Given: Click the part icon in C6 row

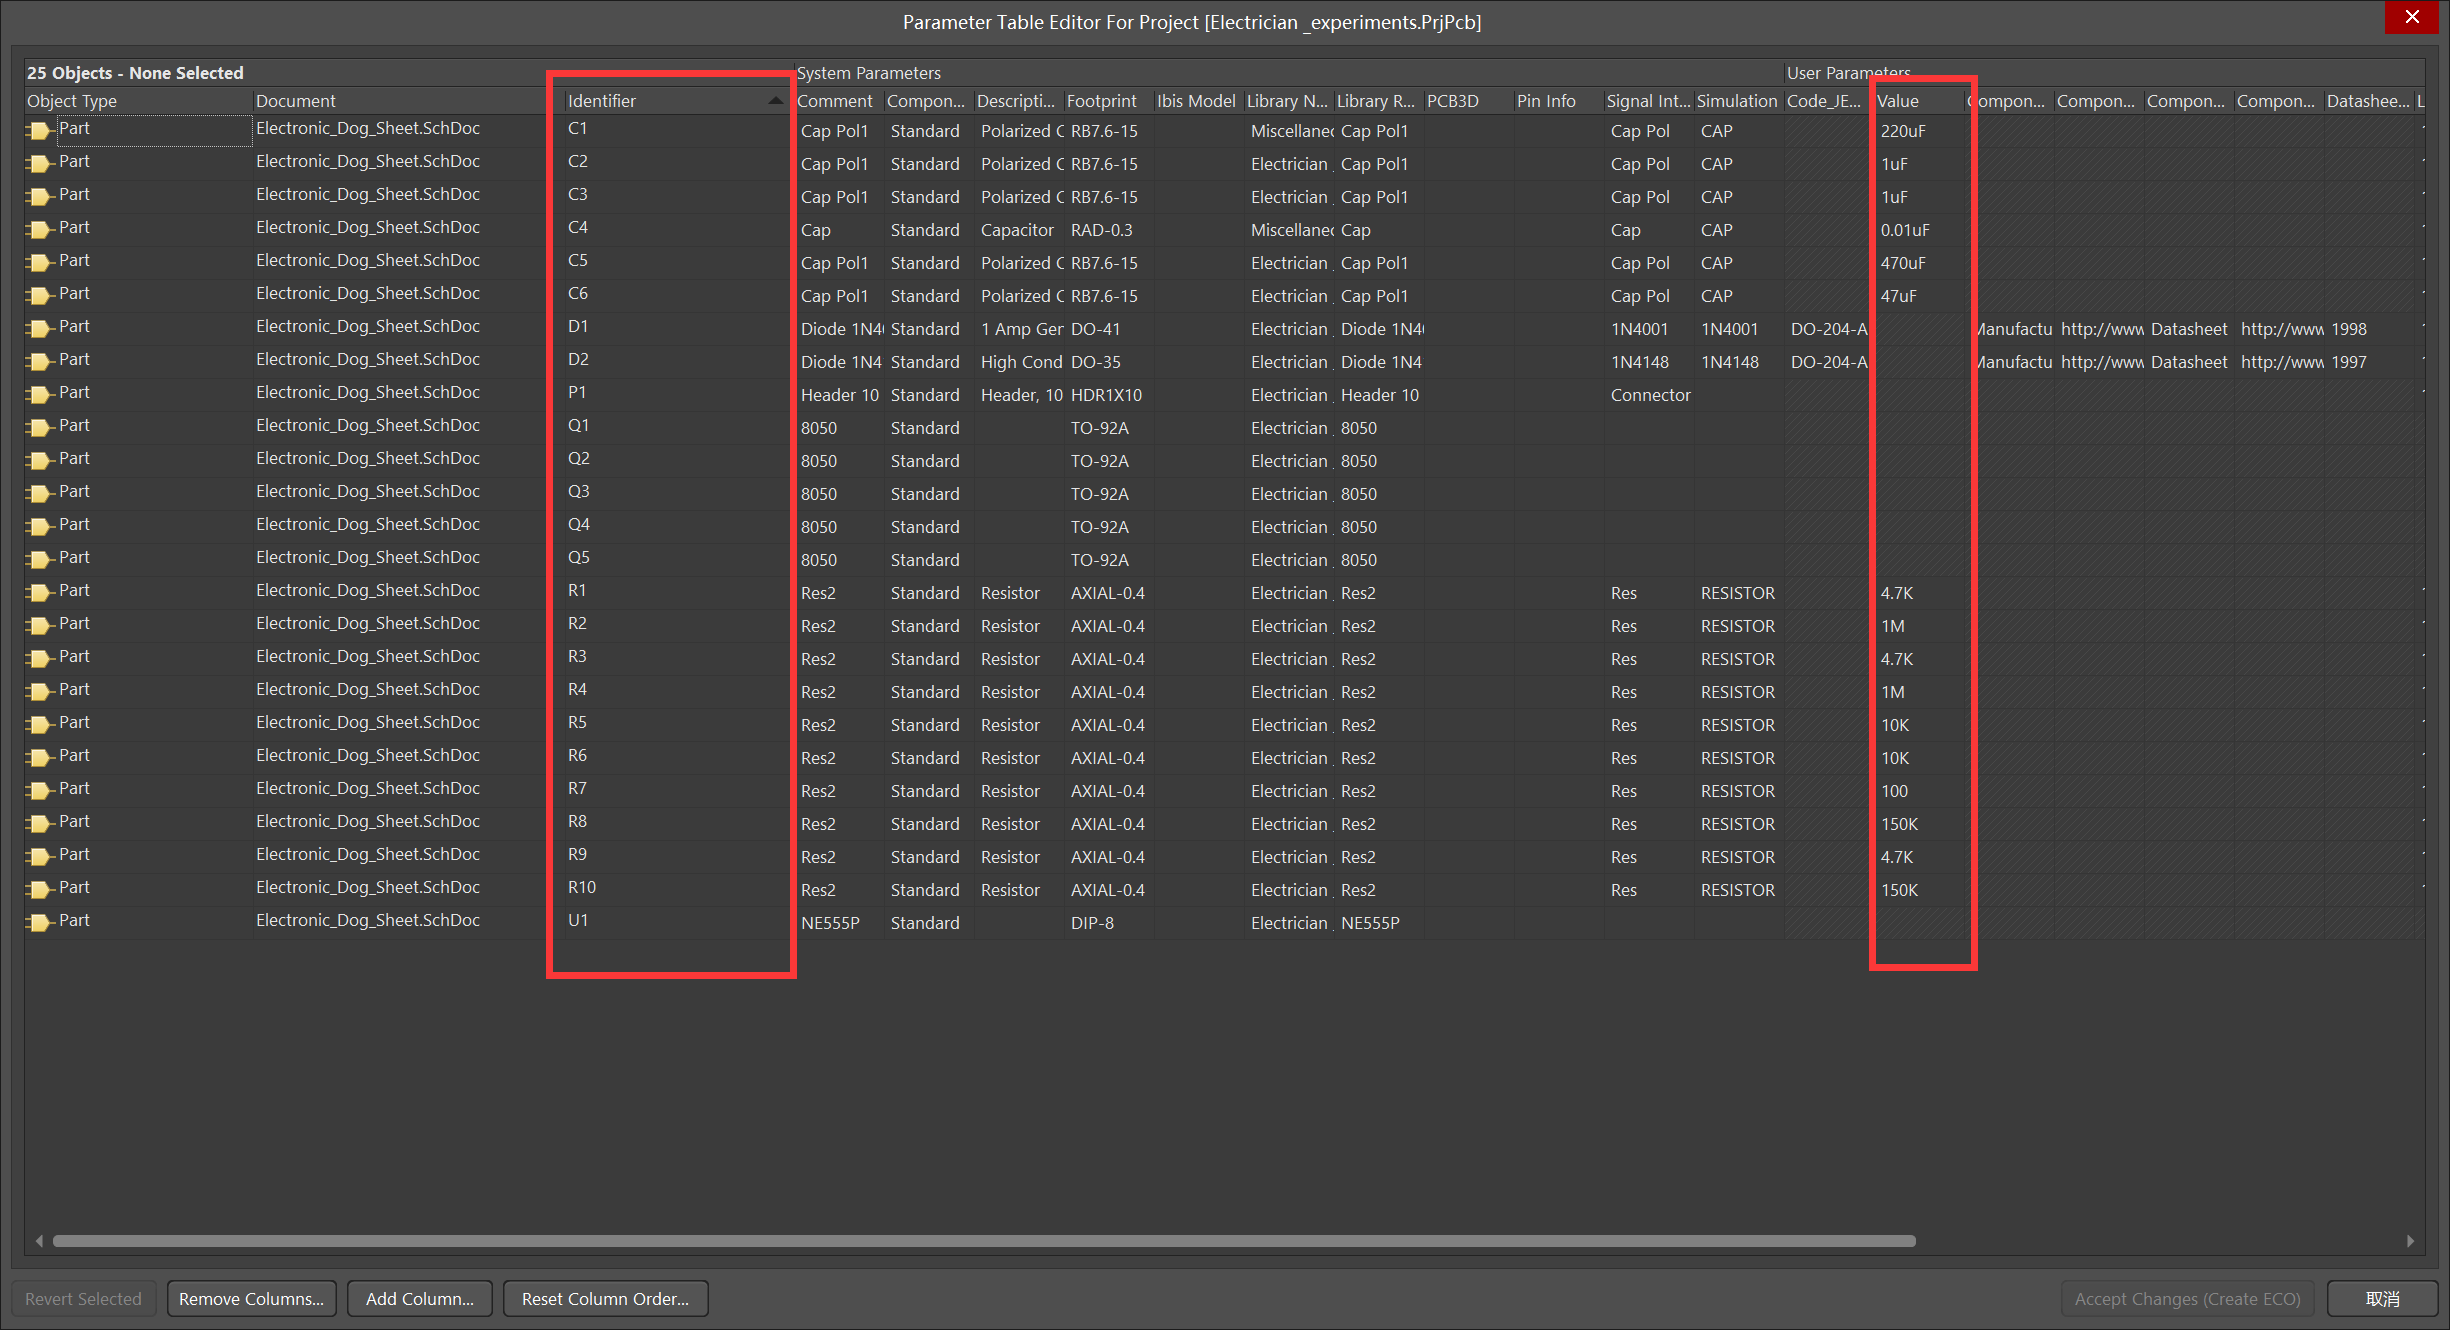Looking at the screenshot, I should 39,295.
